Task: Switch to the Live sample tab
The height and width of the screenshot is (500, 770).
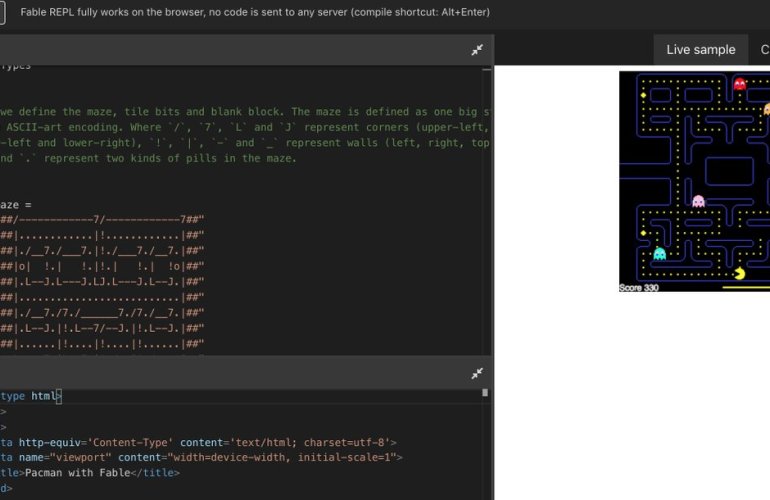Action: (700, 49)
